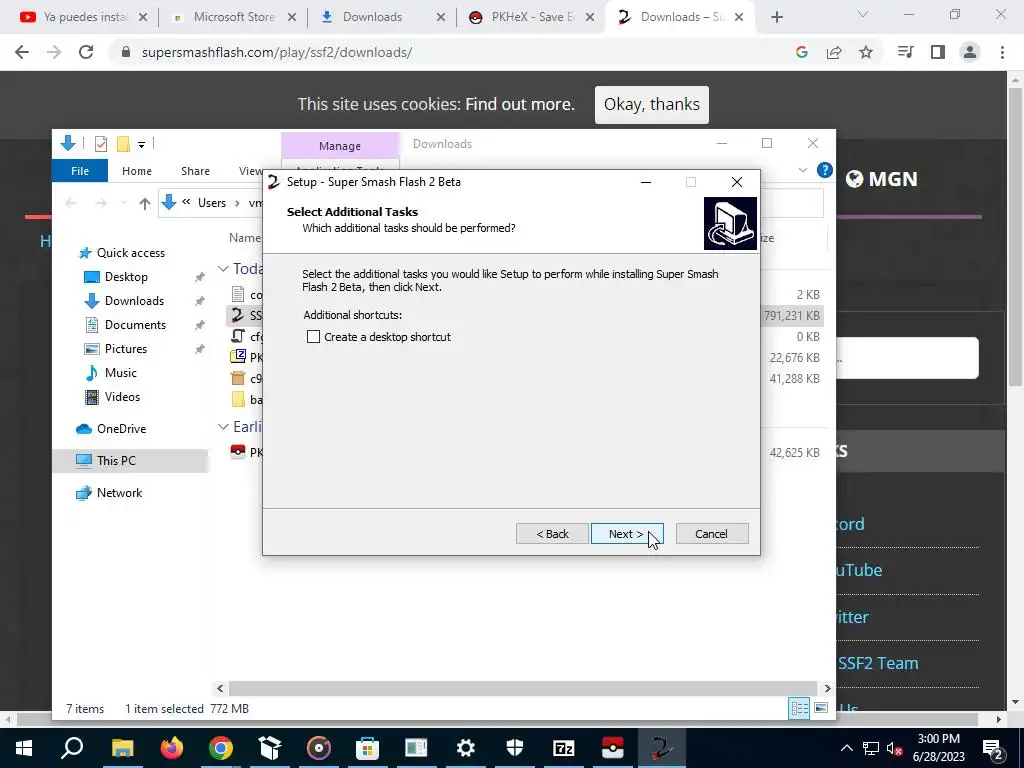Go up one folder level in Explorer
The width and height of the screenshot is (1024, 768).
tap(144, 203)
